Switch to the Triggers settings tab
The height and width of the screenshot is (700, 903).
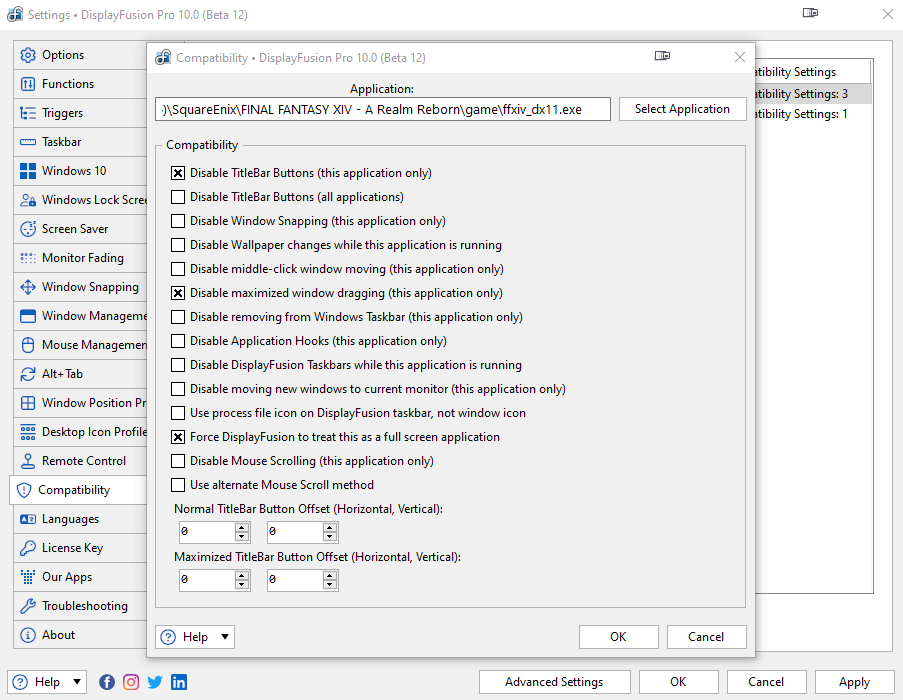point(62,113)
